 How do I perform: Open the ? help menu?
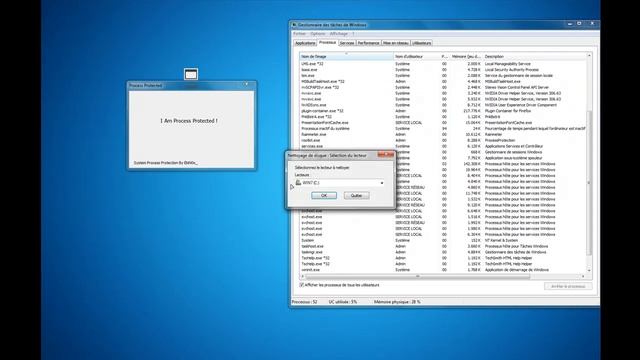[x=353, y=34]
